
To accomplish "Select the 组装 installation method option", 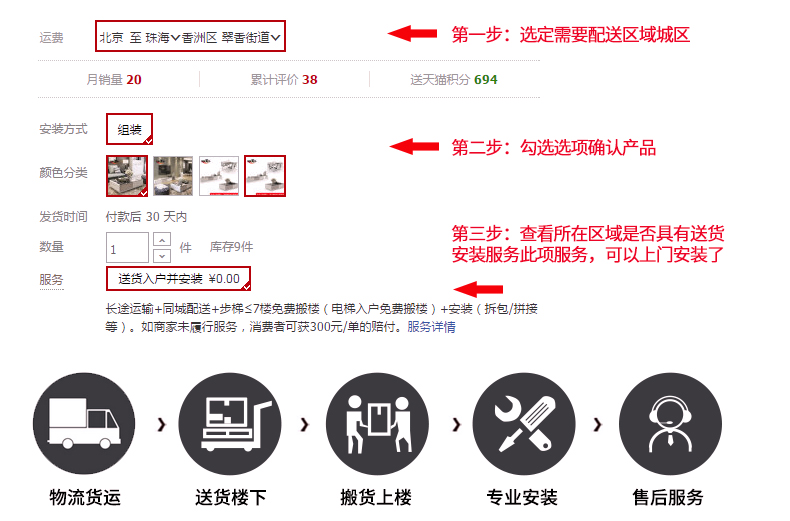I will pyautogui.click(x=129, y=129).
